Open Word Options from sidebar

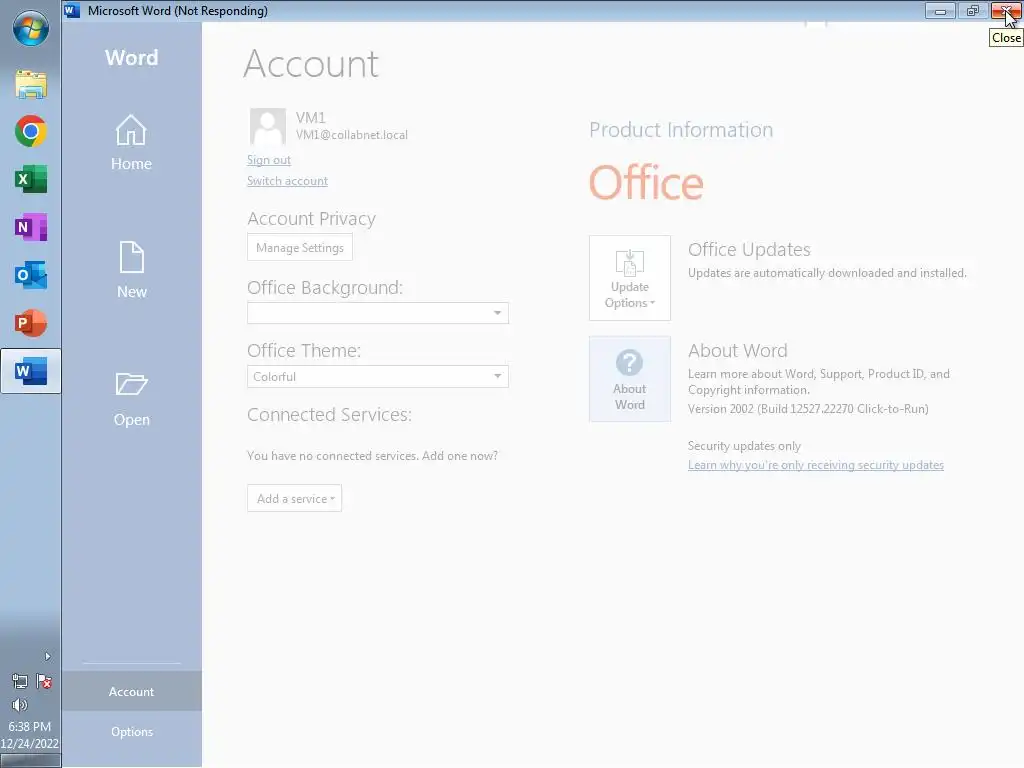131,731
